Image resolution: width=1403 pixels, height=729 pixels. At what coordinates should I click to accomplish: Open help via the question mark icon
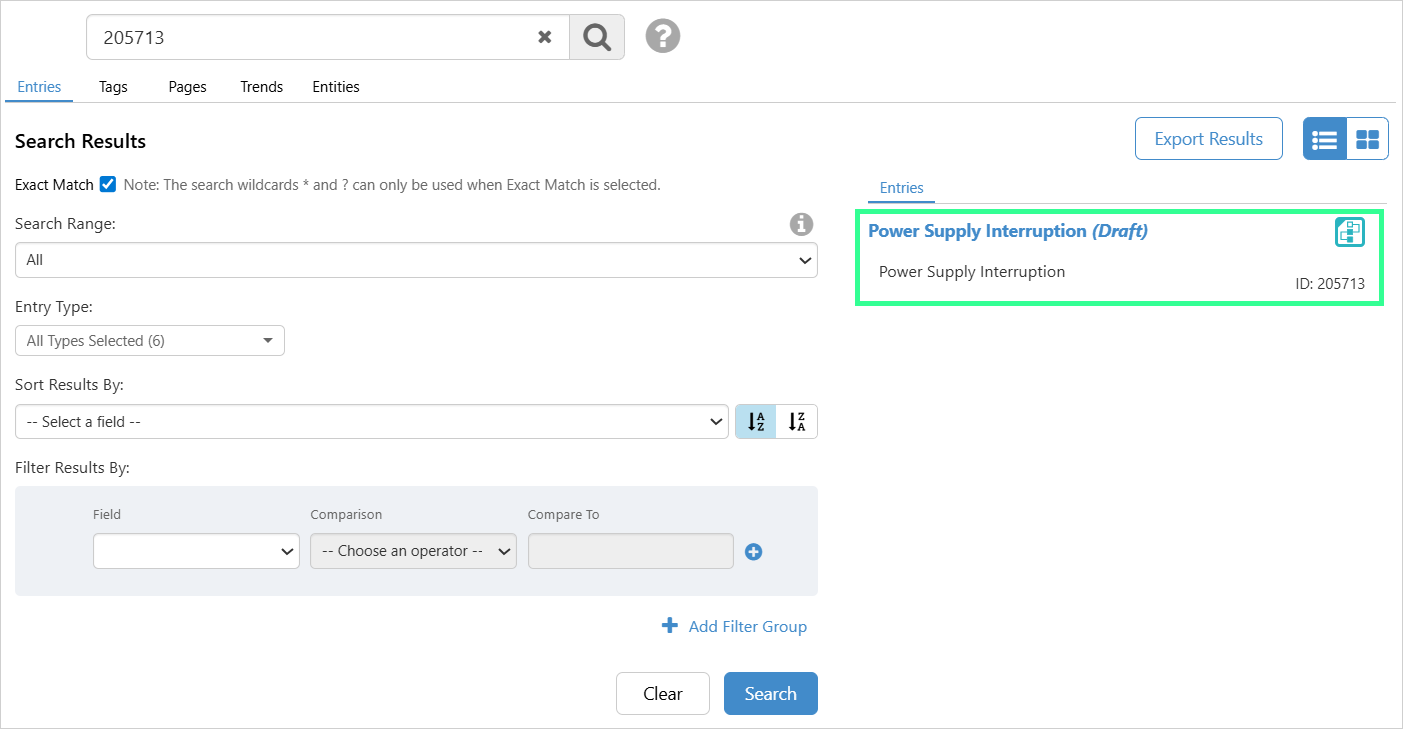click(x=662, y=37)
